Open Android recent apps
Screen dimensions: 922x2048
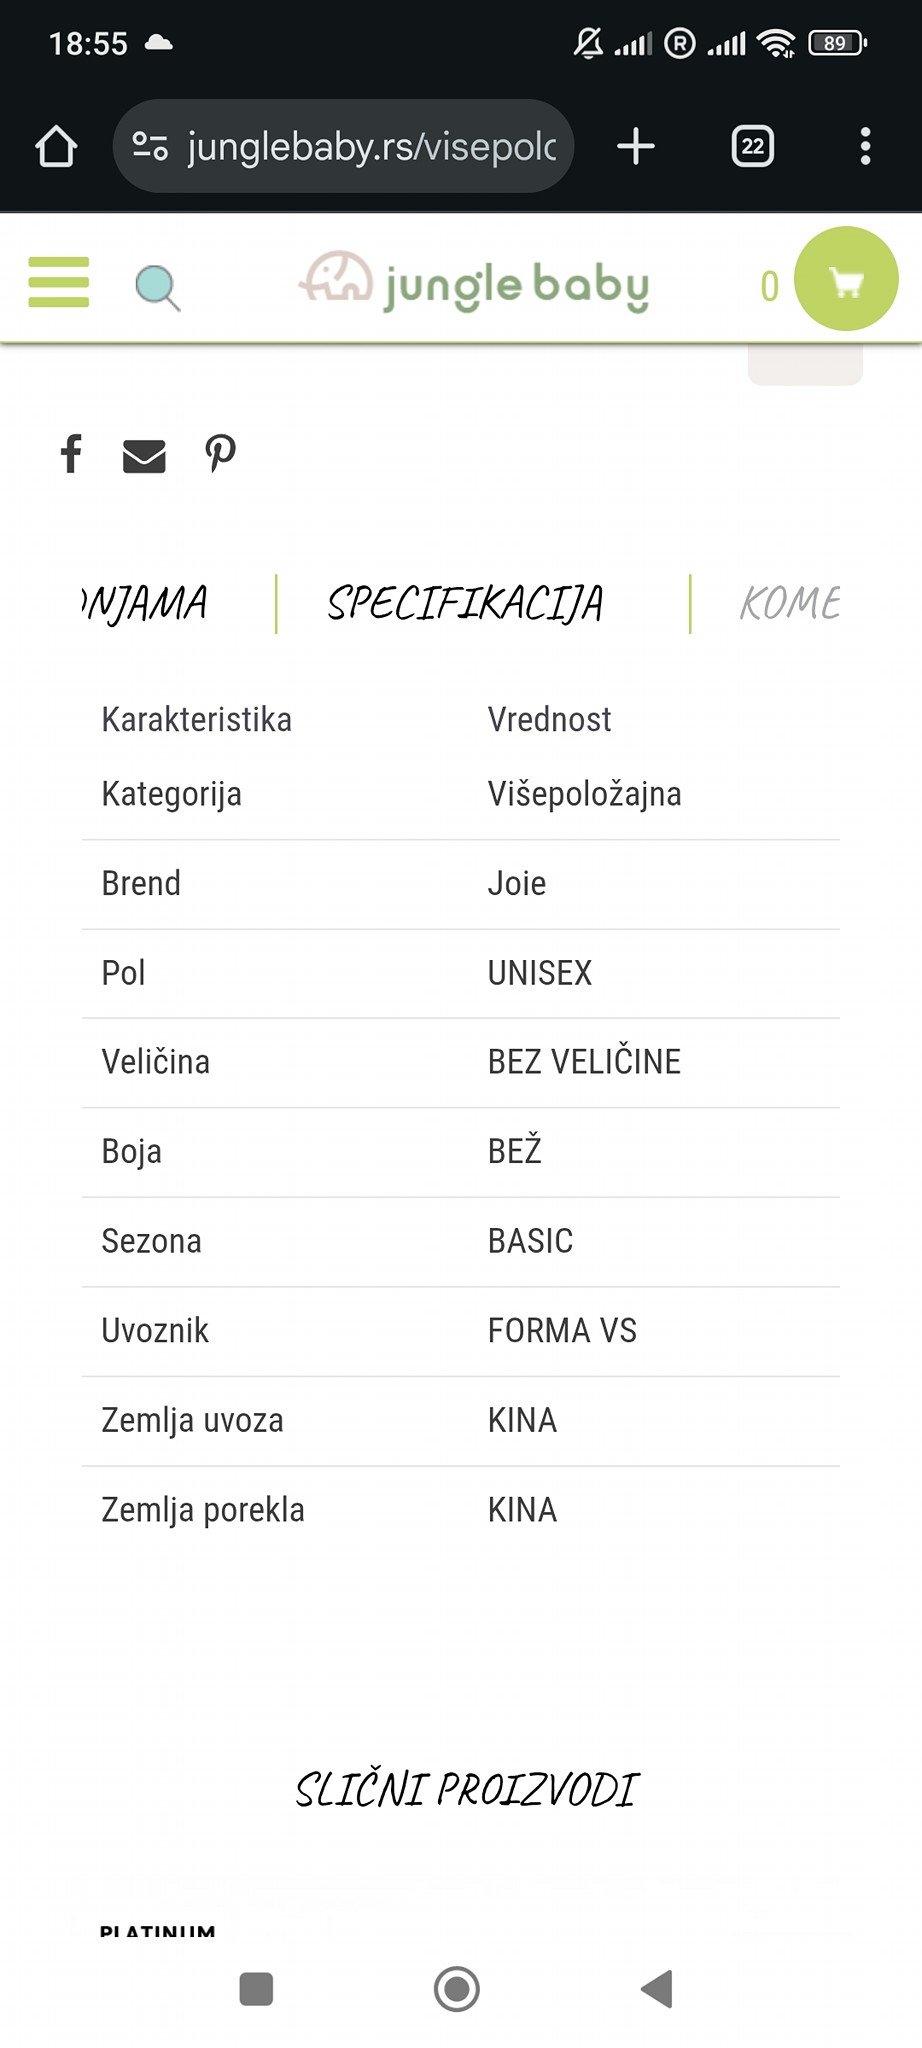point(256,1989)
